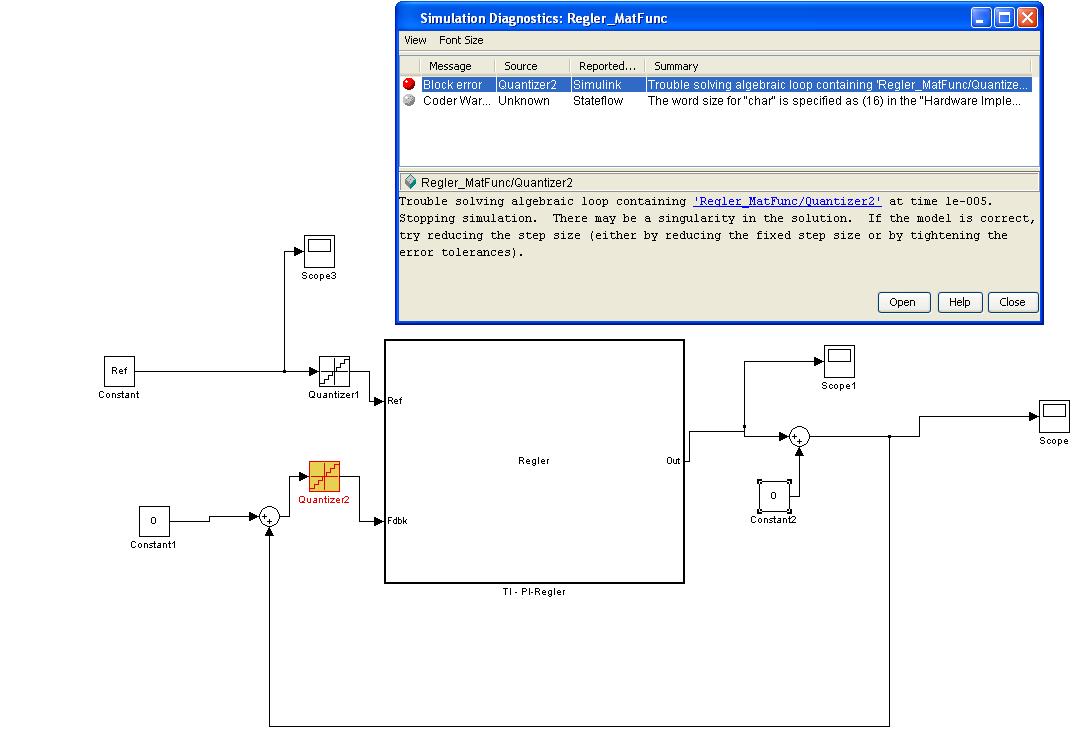Select the Constant1 block
The image size is (1090, 750).
click(x=153, y=521)
